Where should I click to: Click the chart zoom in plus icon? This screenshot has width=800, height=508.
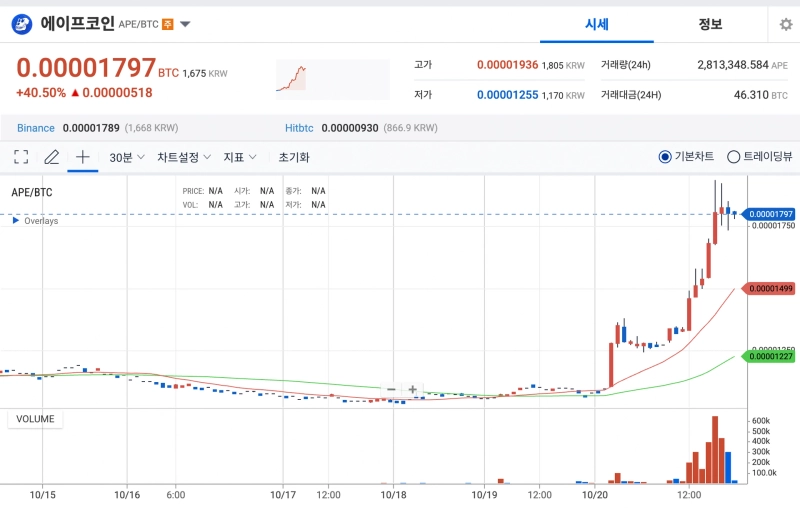pos(412,389)
